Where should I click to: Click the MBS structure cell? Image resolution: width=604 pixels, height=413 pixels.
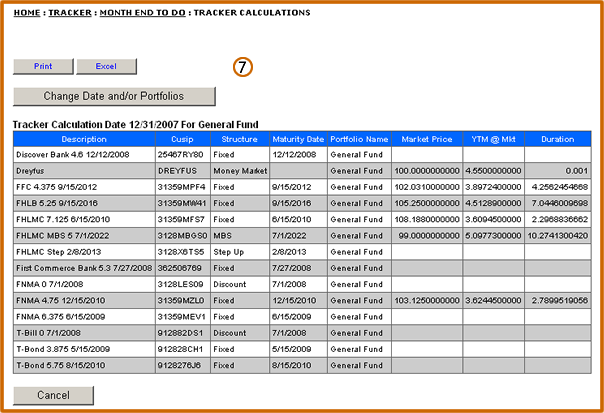(x=240, y=235)
